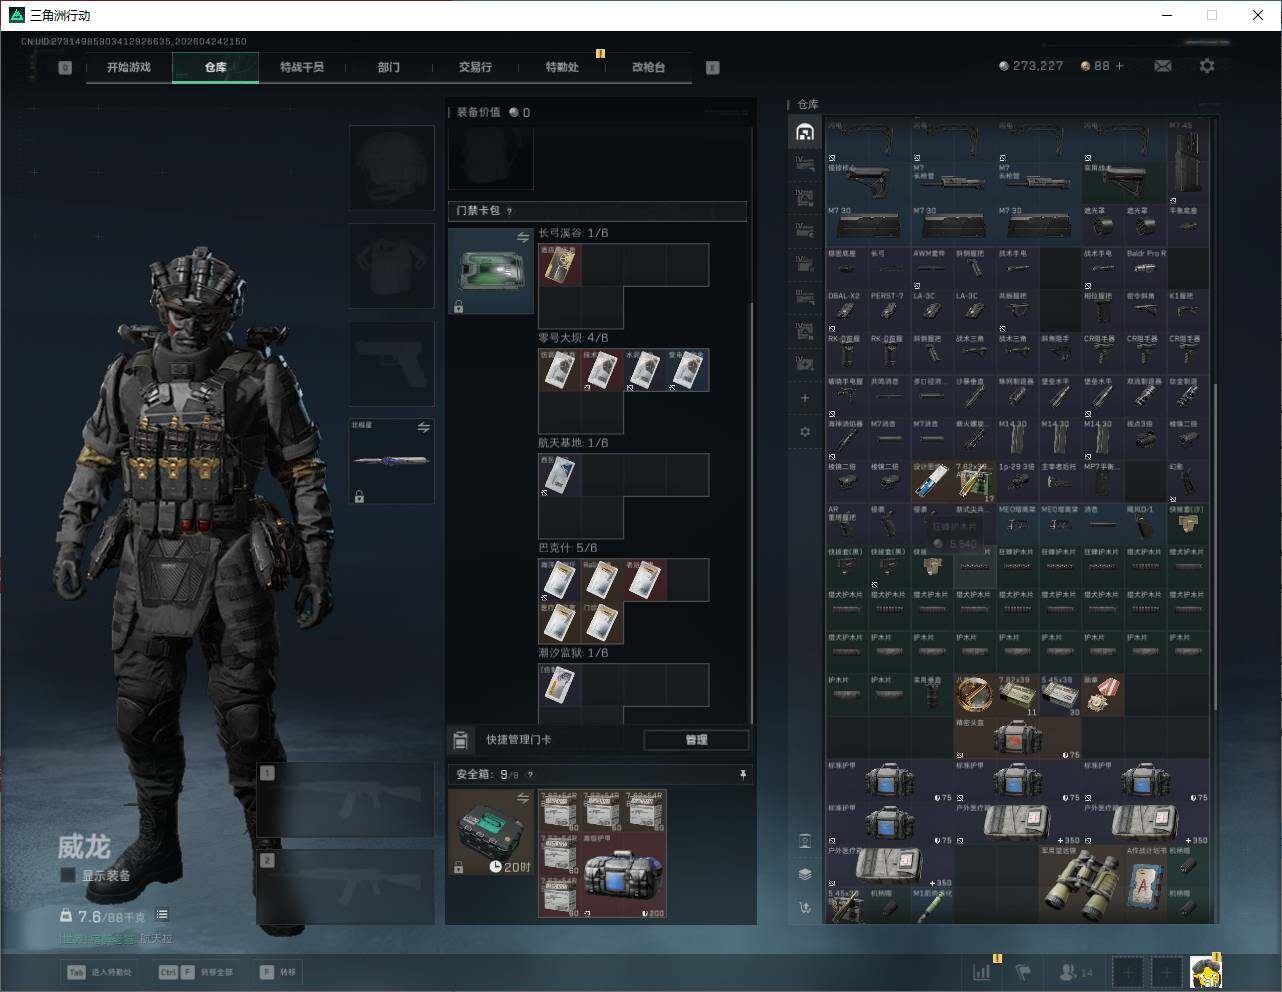The height and width of the screenshot is (992, 1282).
Task: Swap the 北极星 melee weapon
Action: tap(424, 428)
